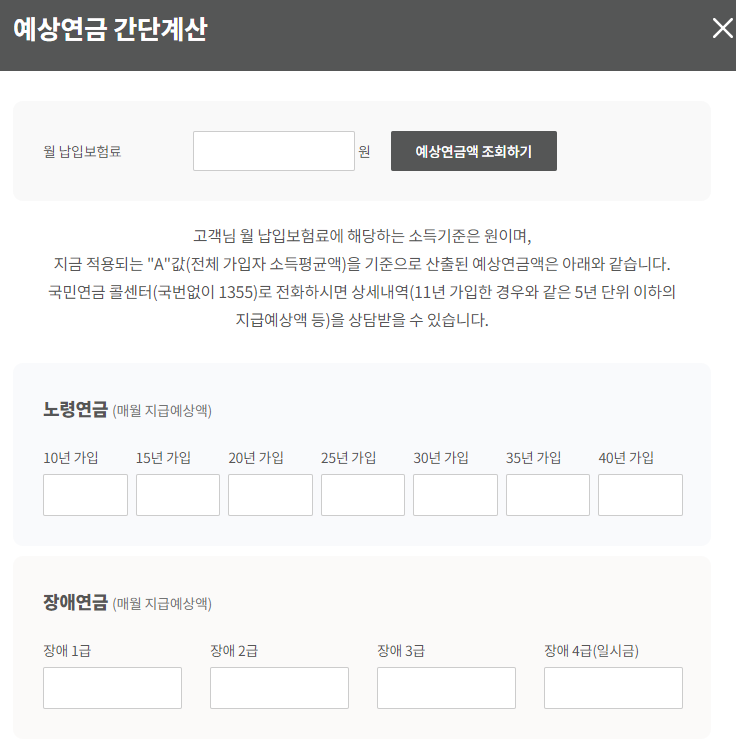This screenshot has width=736, height=742.
Task: Click the 원 unit label beside input
Action: [x=364, y=151]
